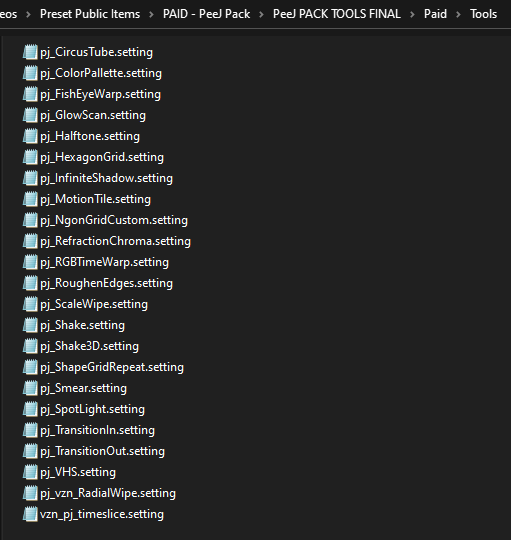511x540 pixels.
Task: Select file name pj_RGBTimeWarp.setting
Action: (104, 262)
